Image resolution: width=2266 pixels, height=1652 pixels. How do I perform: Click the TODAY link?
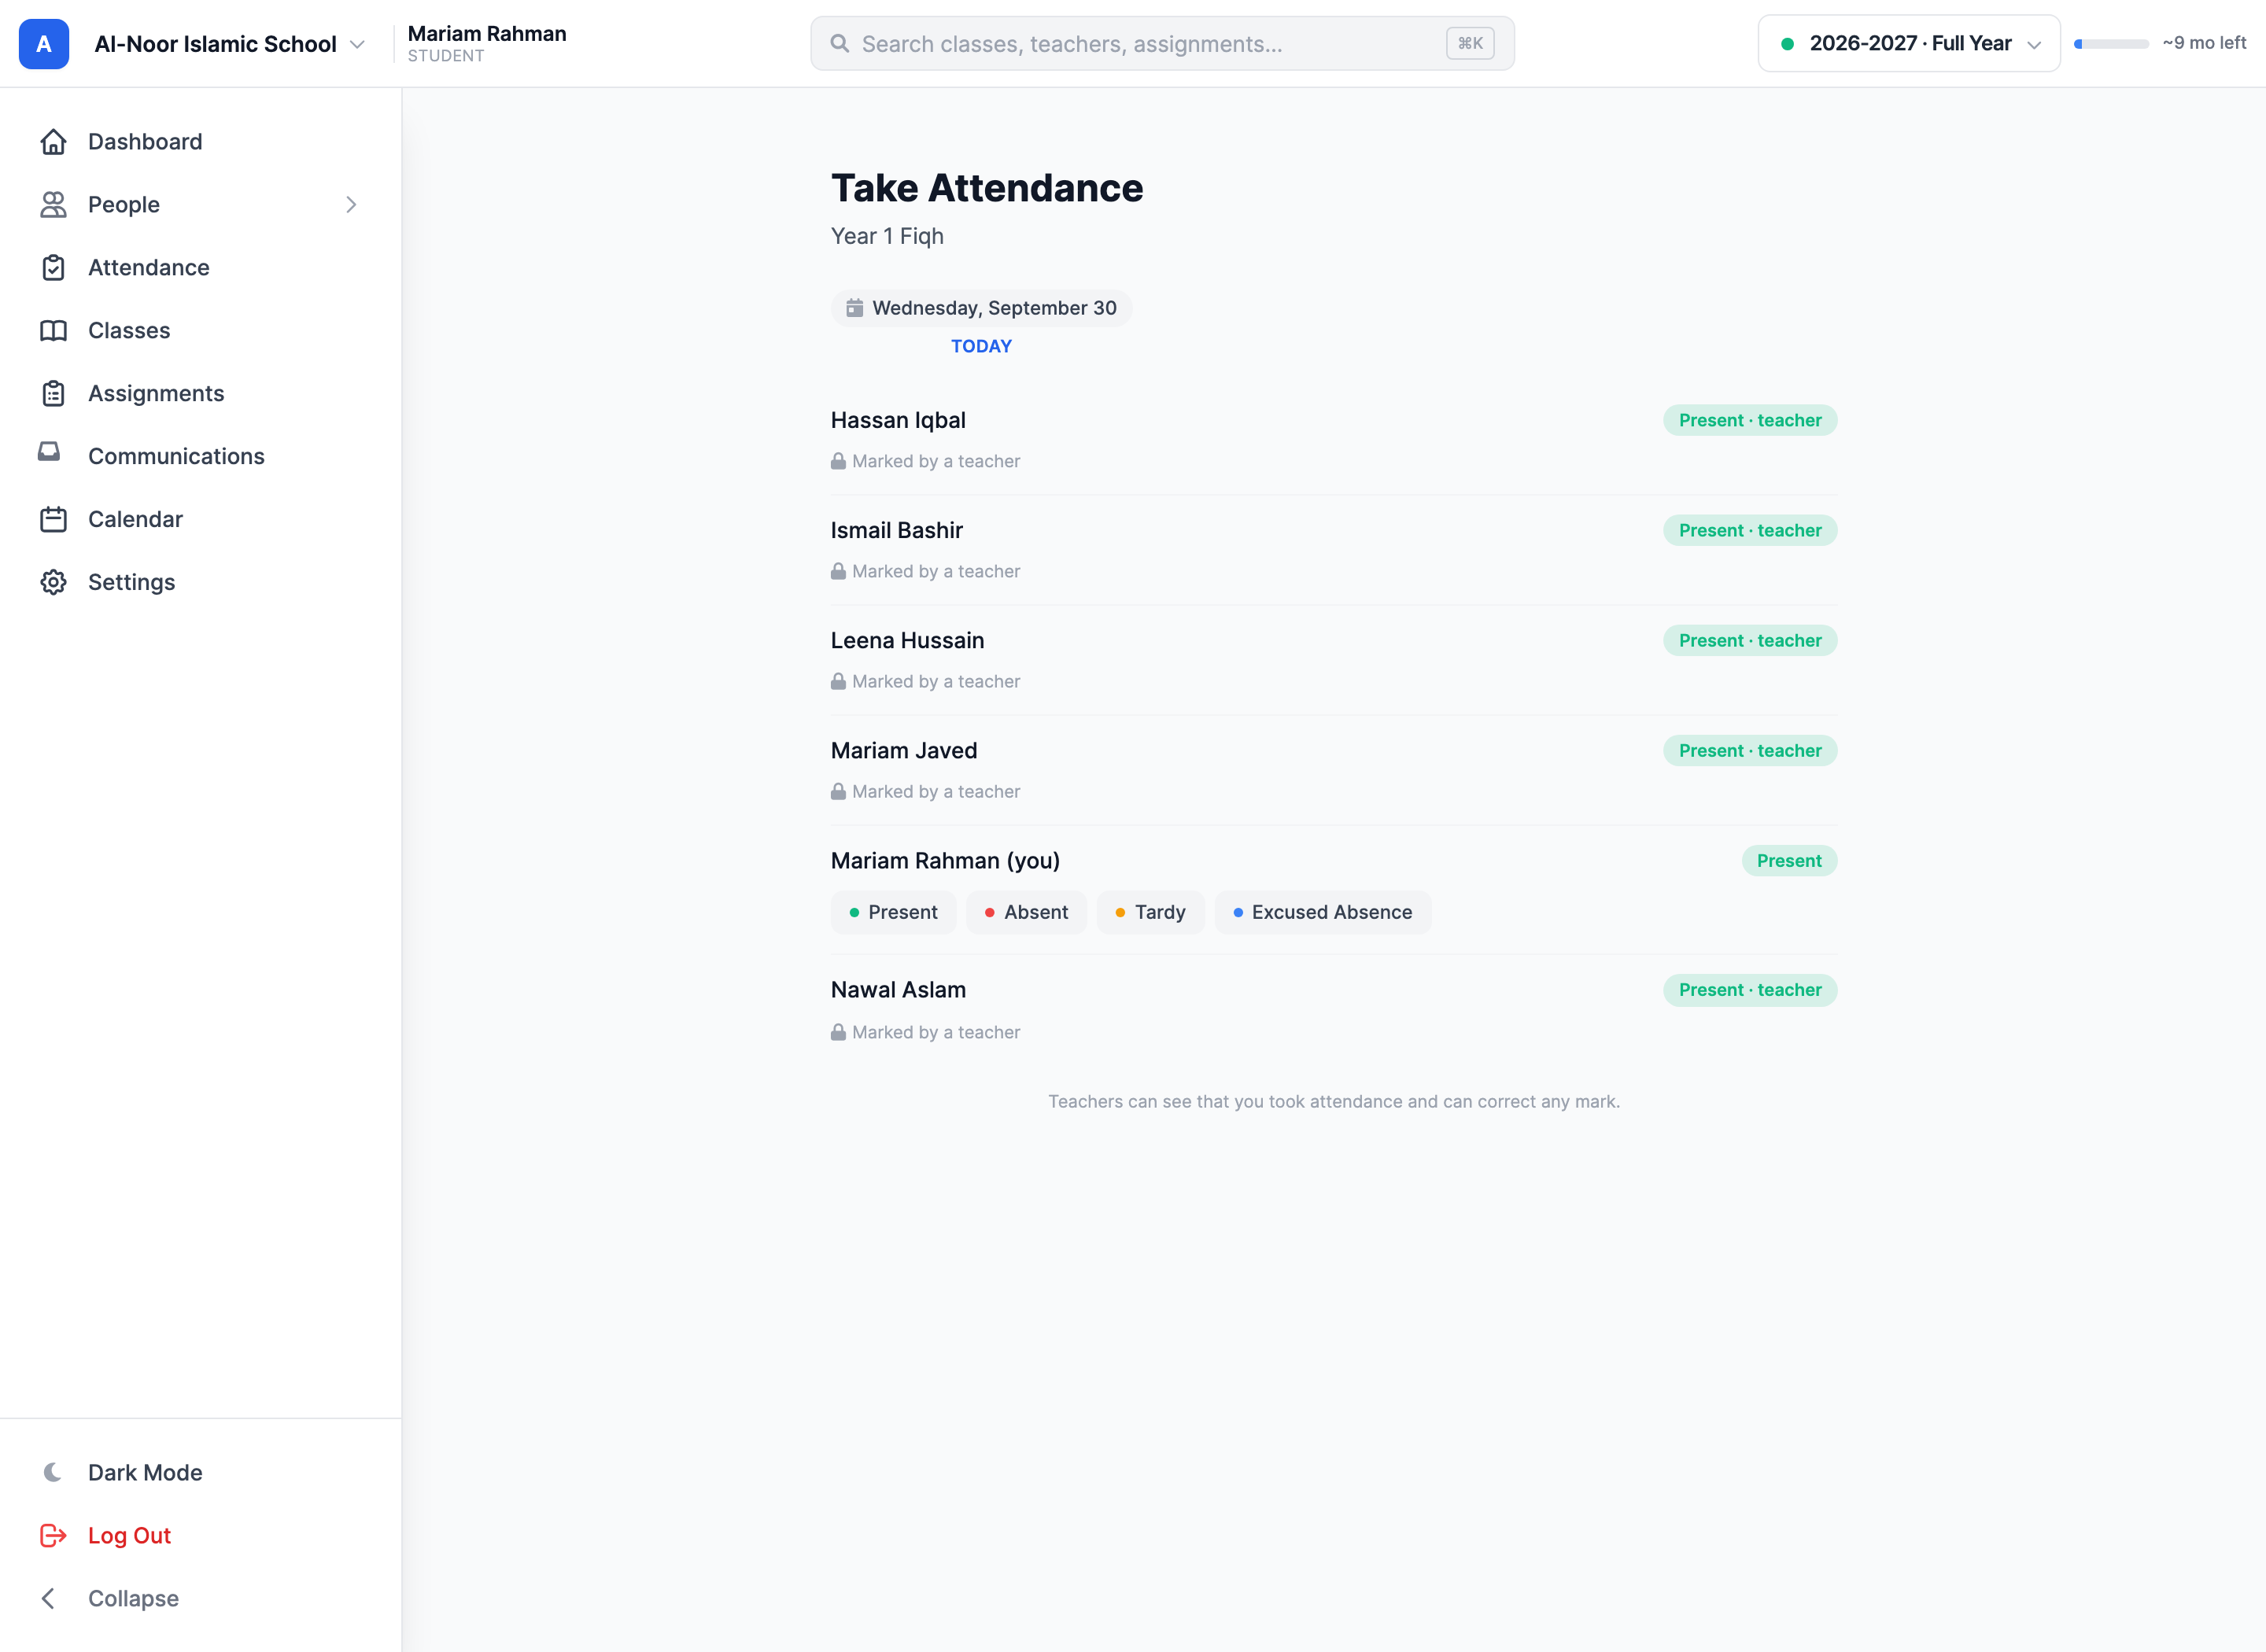[981, 346]
